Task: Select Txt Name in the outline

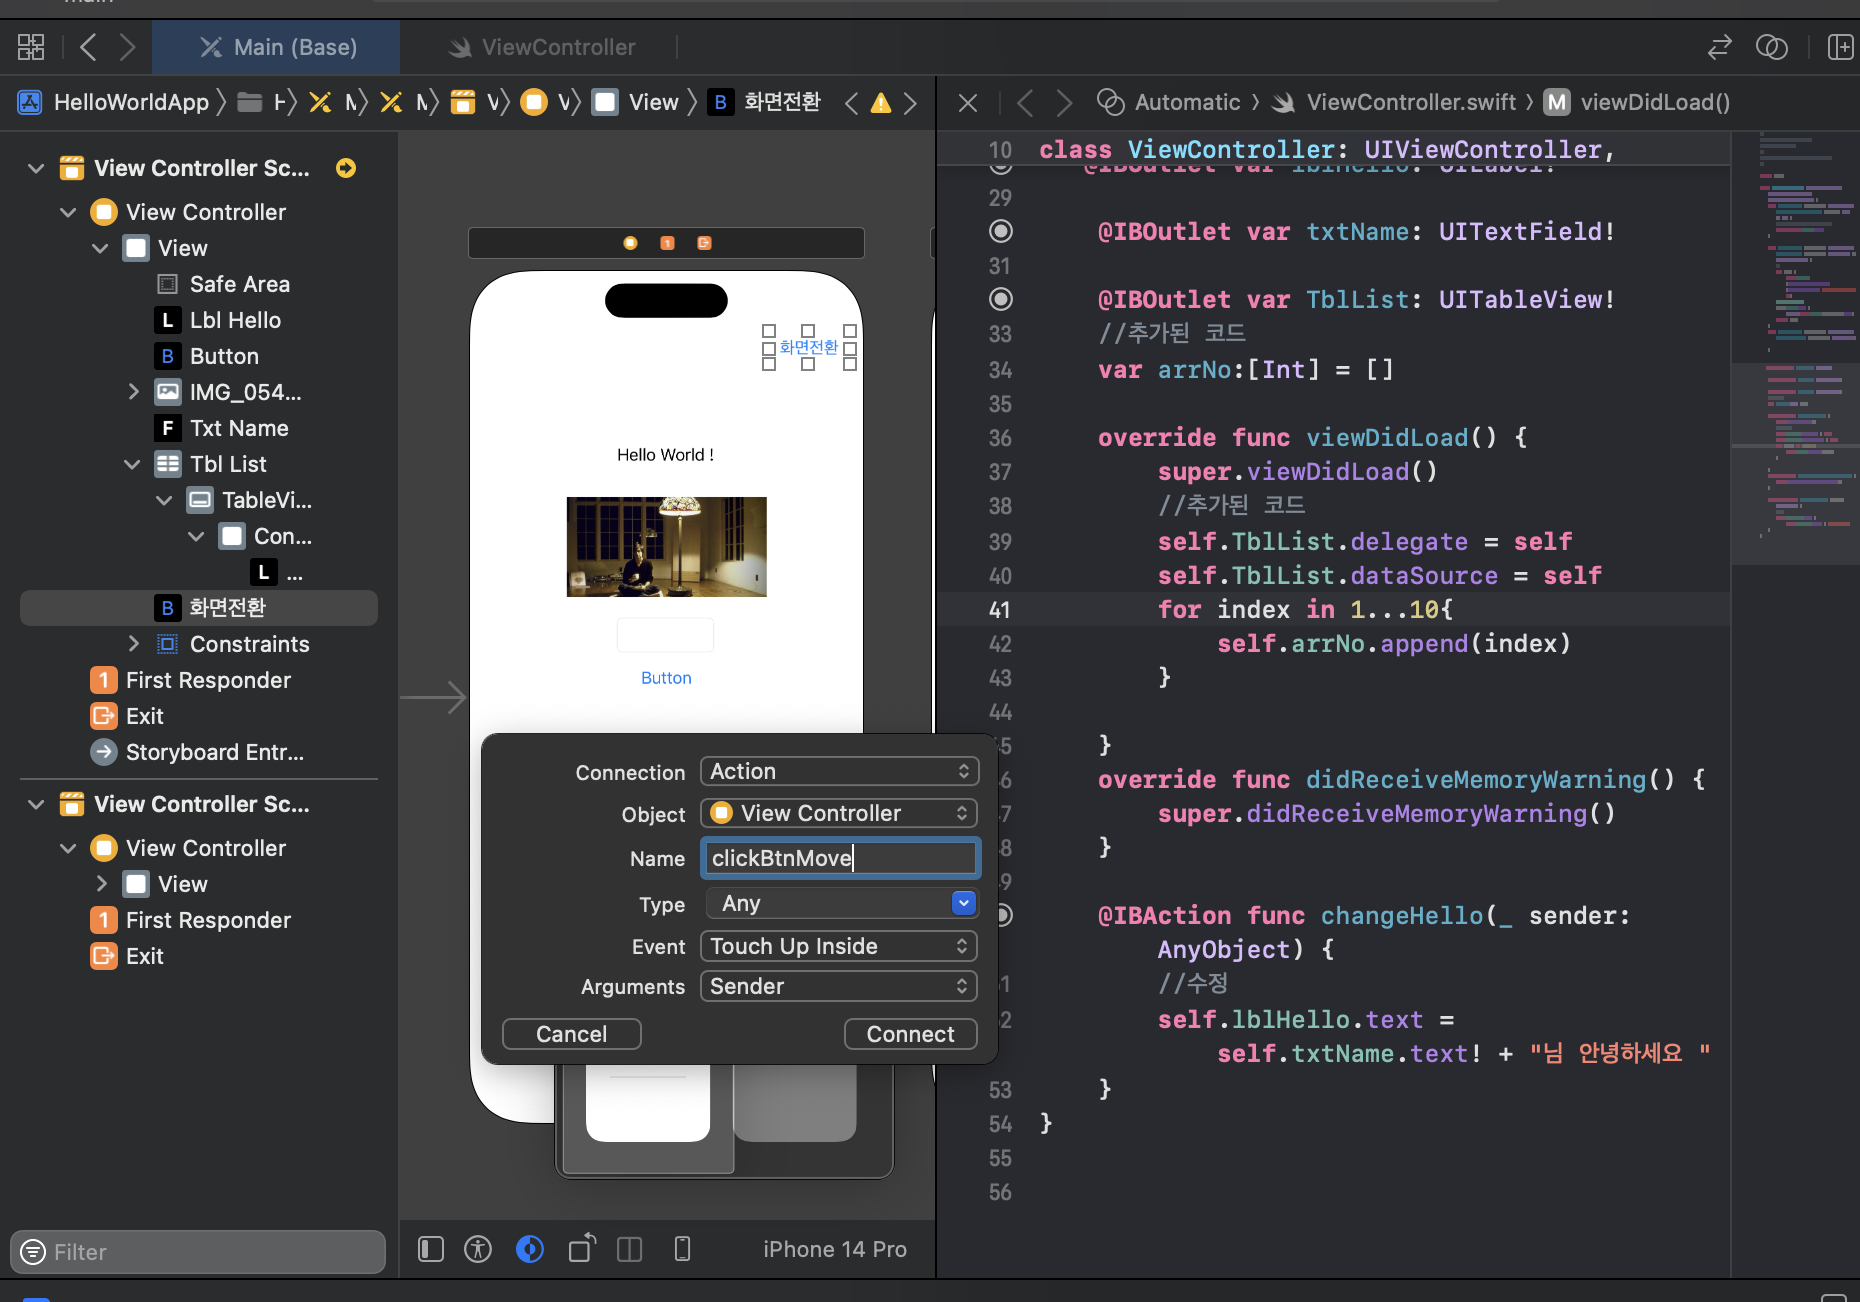Action: point(238,428)
